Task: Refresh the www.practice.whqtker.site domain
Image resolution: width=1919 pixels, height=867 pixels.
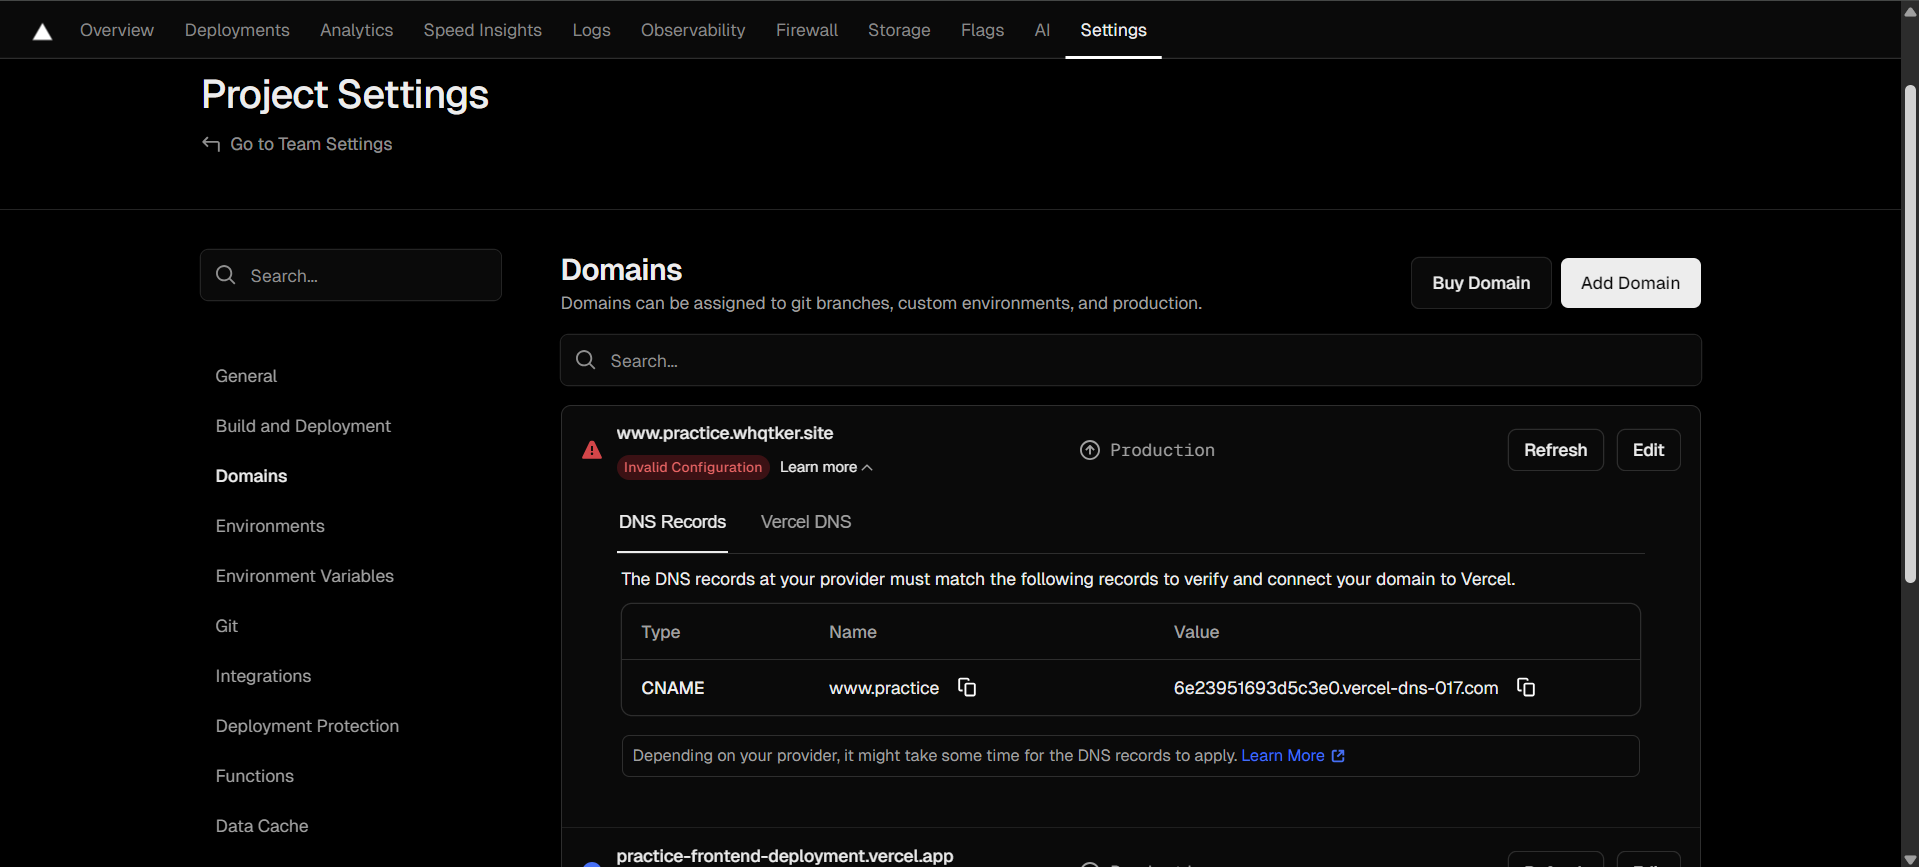Action: (x=1555, y=450)
